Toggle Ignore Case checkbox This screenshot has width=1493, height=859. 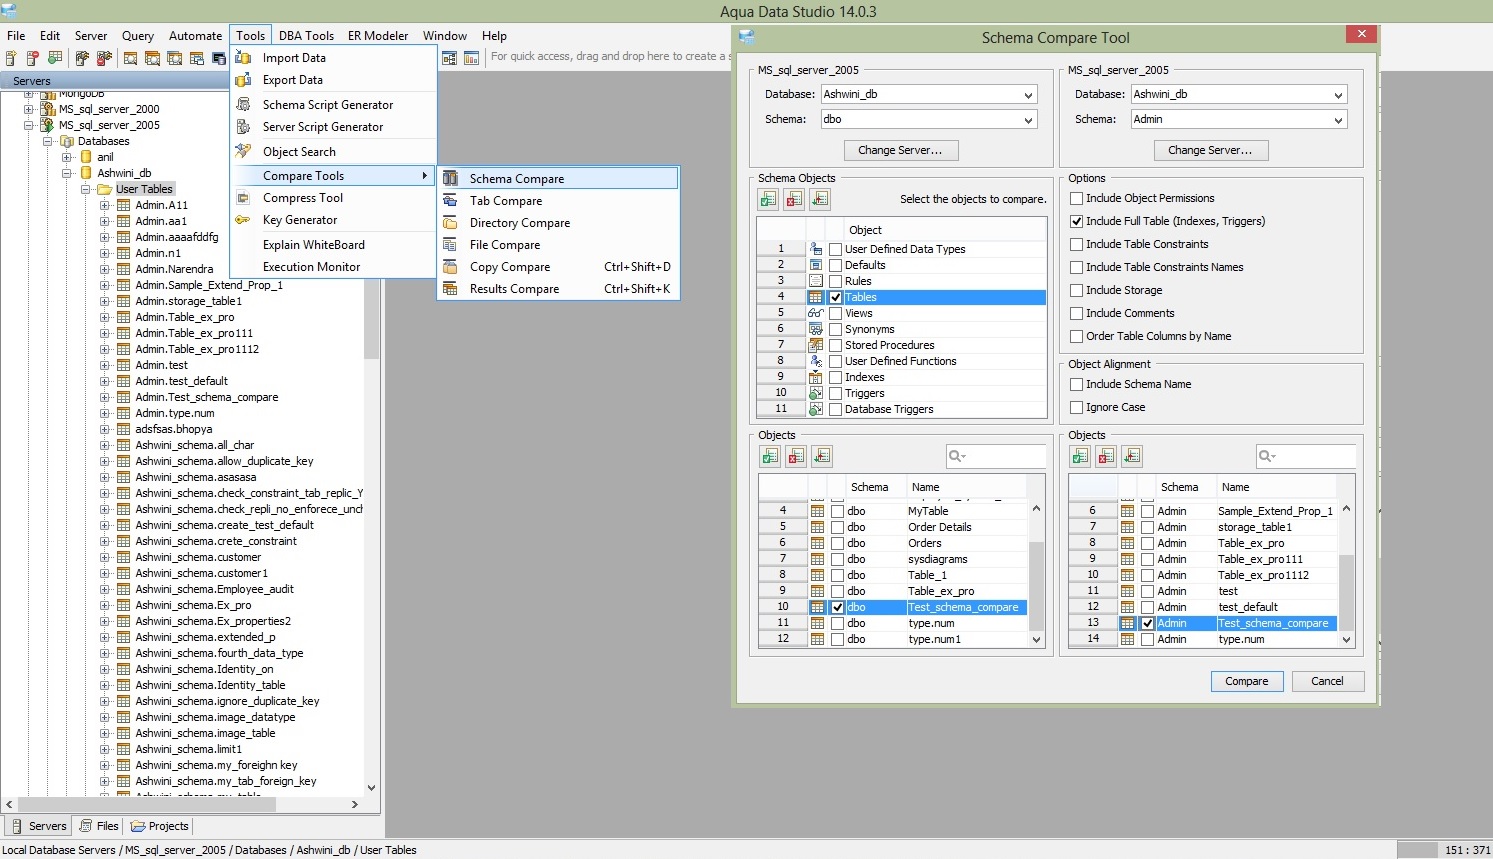click(1077, 407)
